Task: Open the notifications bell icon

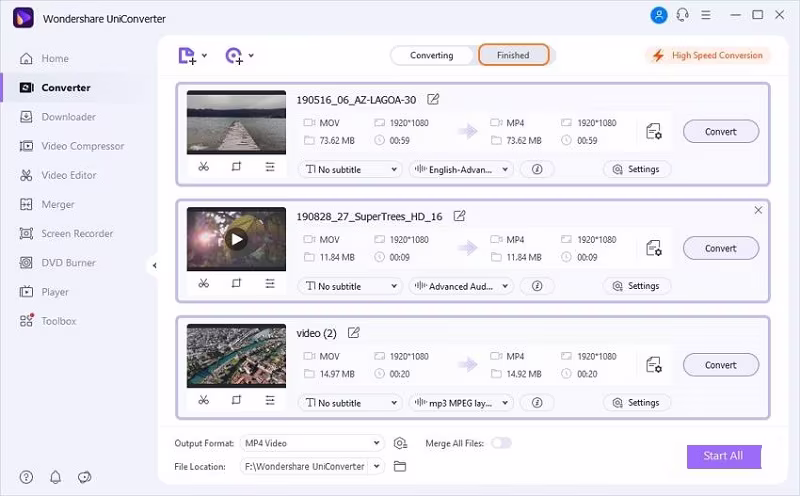Action: pos(56,477)
